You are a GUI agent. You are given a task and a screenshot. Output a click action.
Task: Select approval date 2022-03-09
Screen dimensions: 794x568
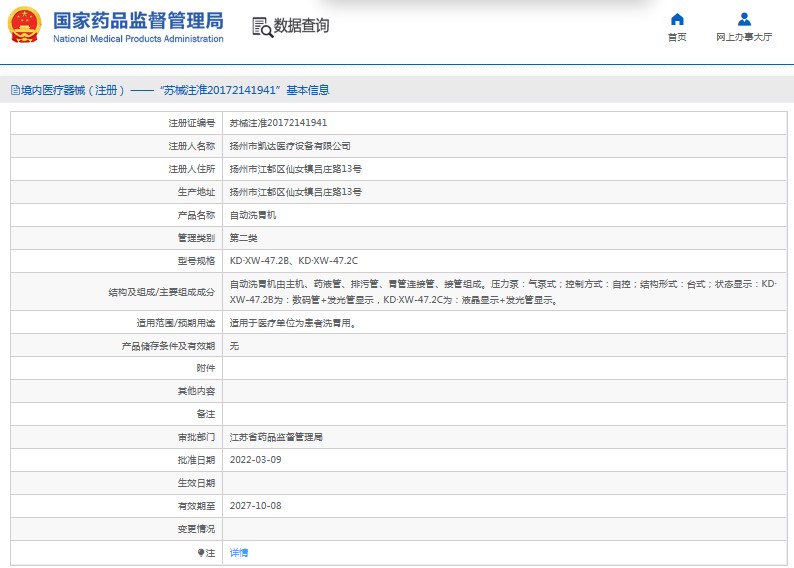256,460
